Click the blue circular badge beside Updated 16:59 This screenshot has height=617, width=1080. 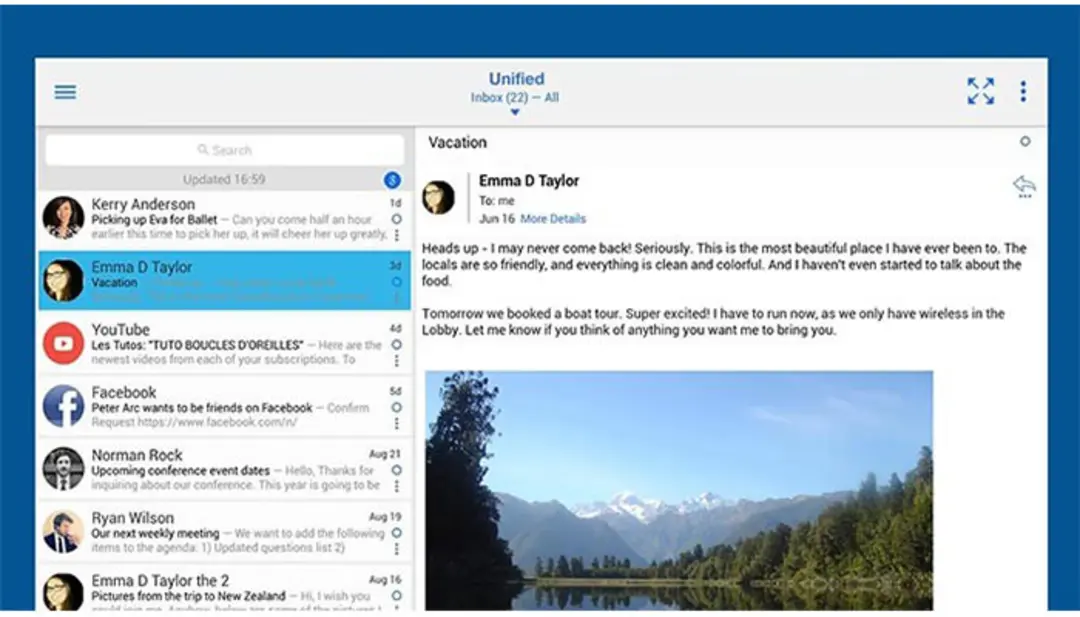pyautogui.click(x=392, y=180)
